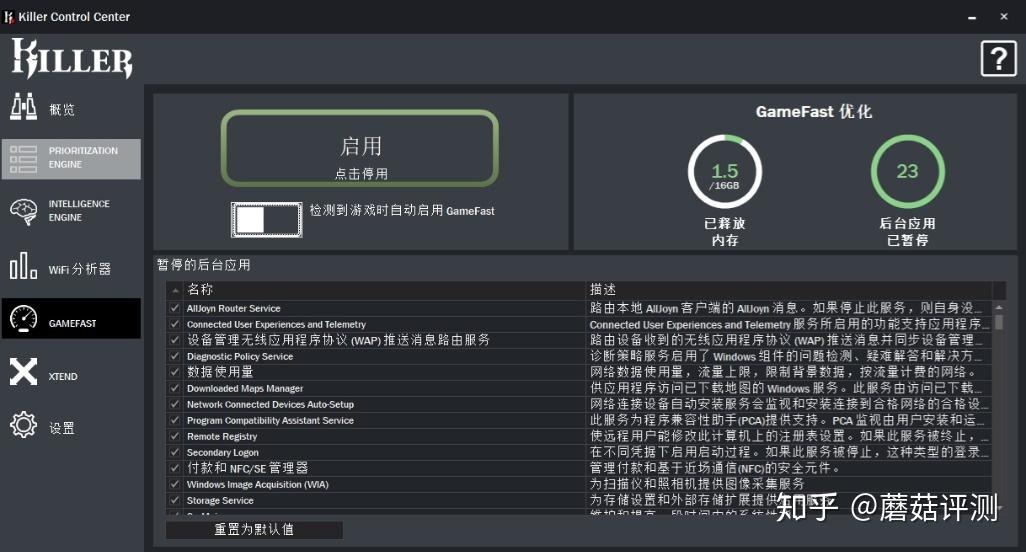The height and width of the screenshot is (552, 1026).
Task: Click the 暂停的后台应用 section title
Action: (x=203, y=265)
